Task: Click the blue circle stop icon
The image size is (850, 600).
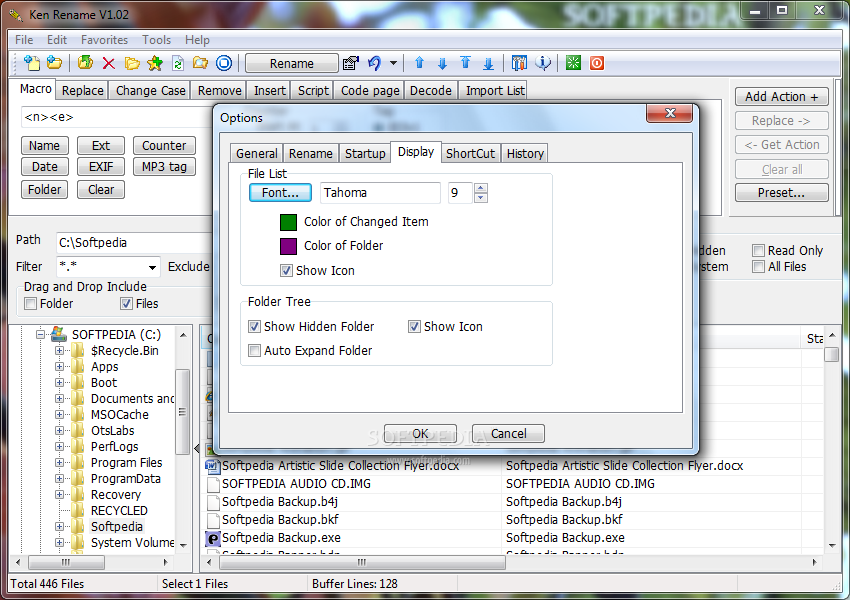Action: pos(224,63)
